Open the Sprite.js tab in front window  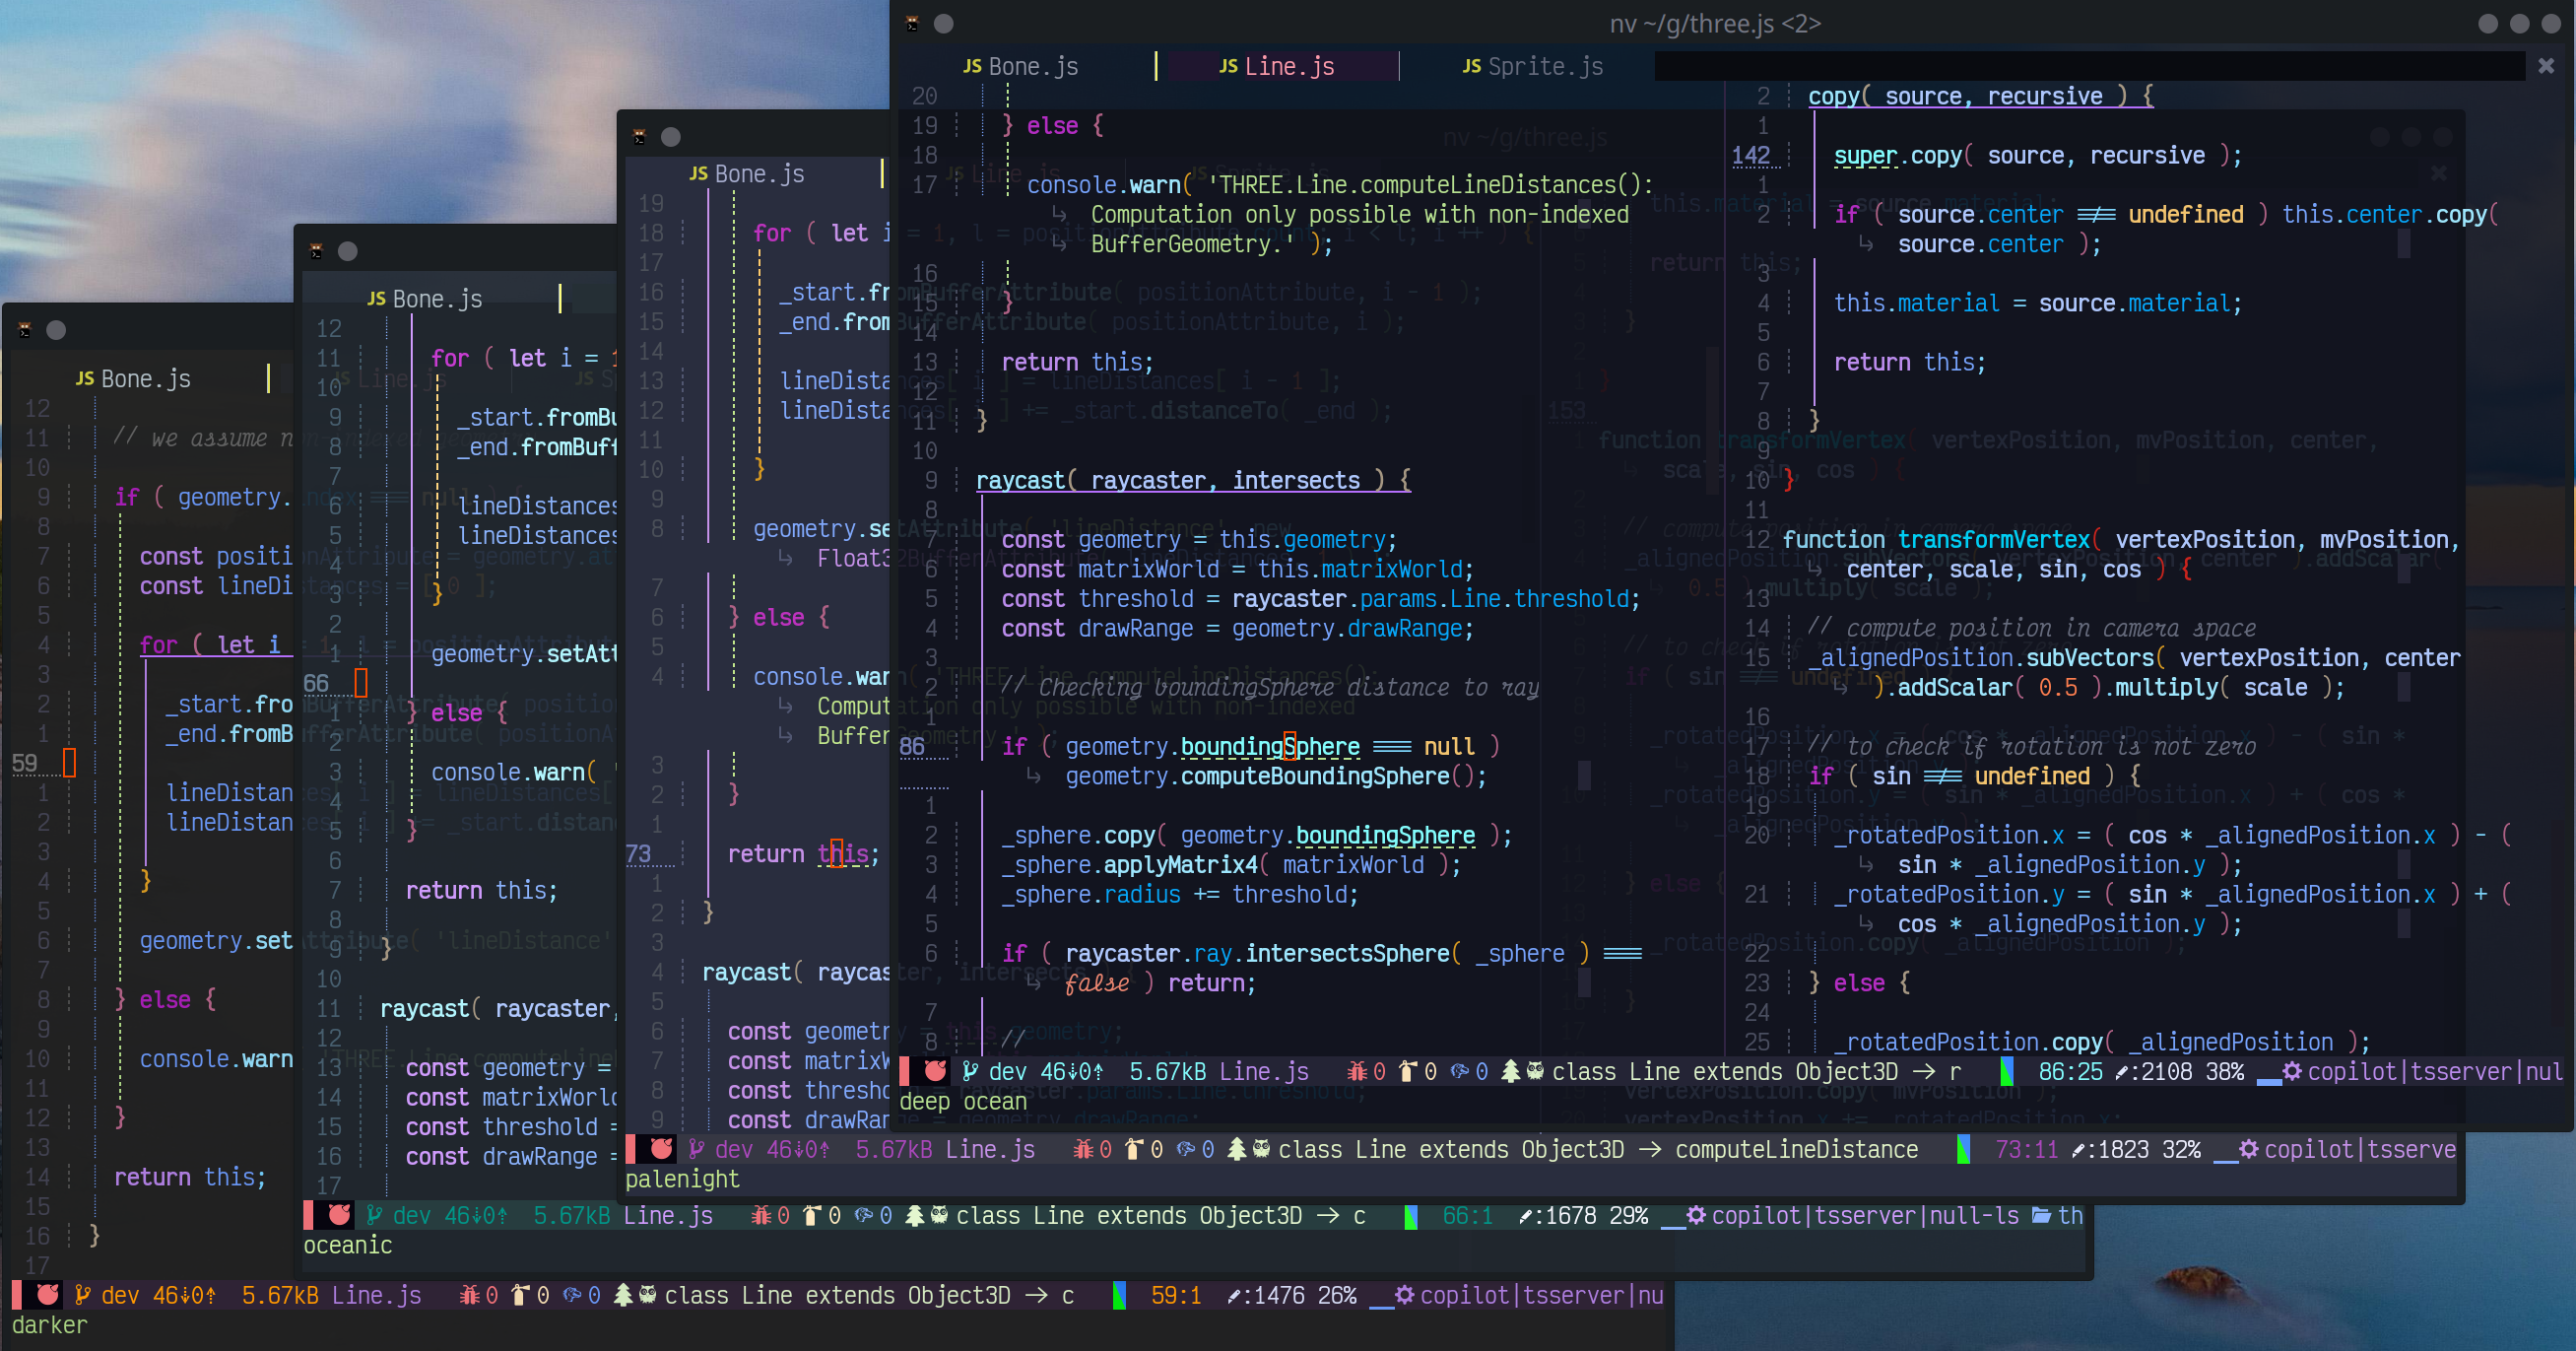(1532, 66)
